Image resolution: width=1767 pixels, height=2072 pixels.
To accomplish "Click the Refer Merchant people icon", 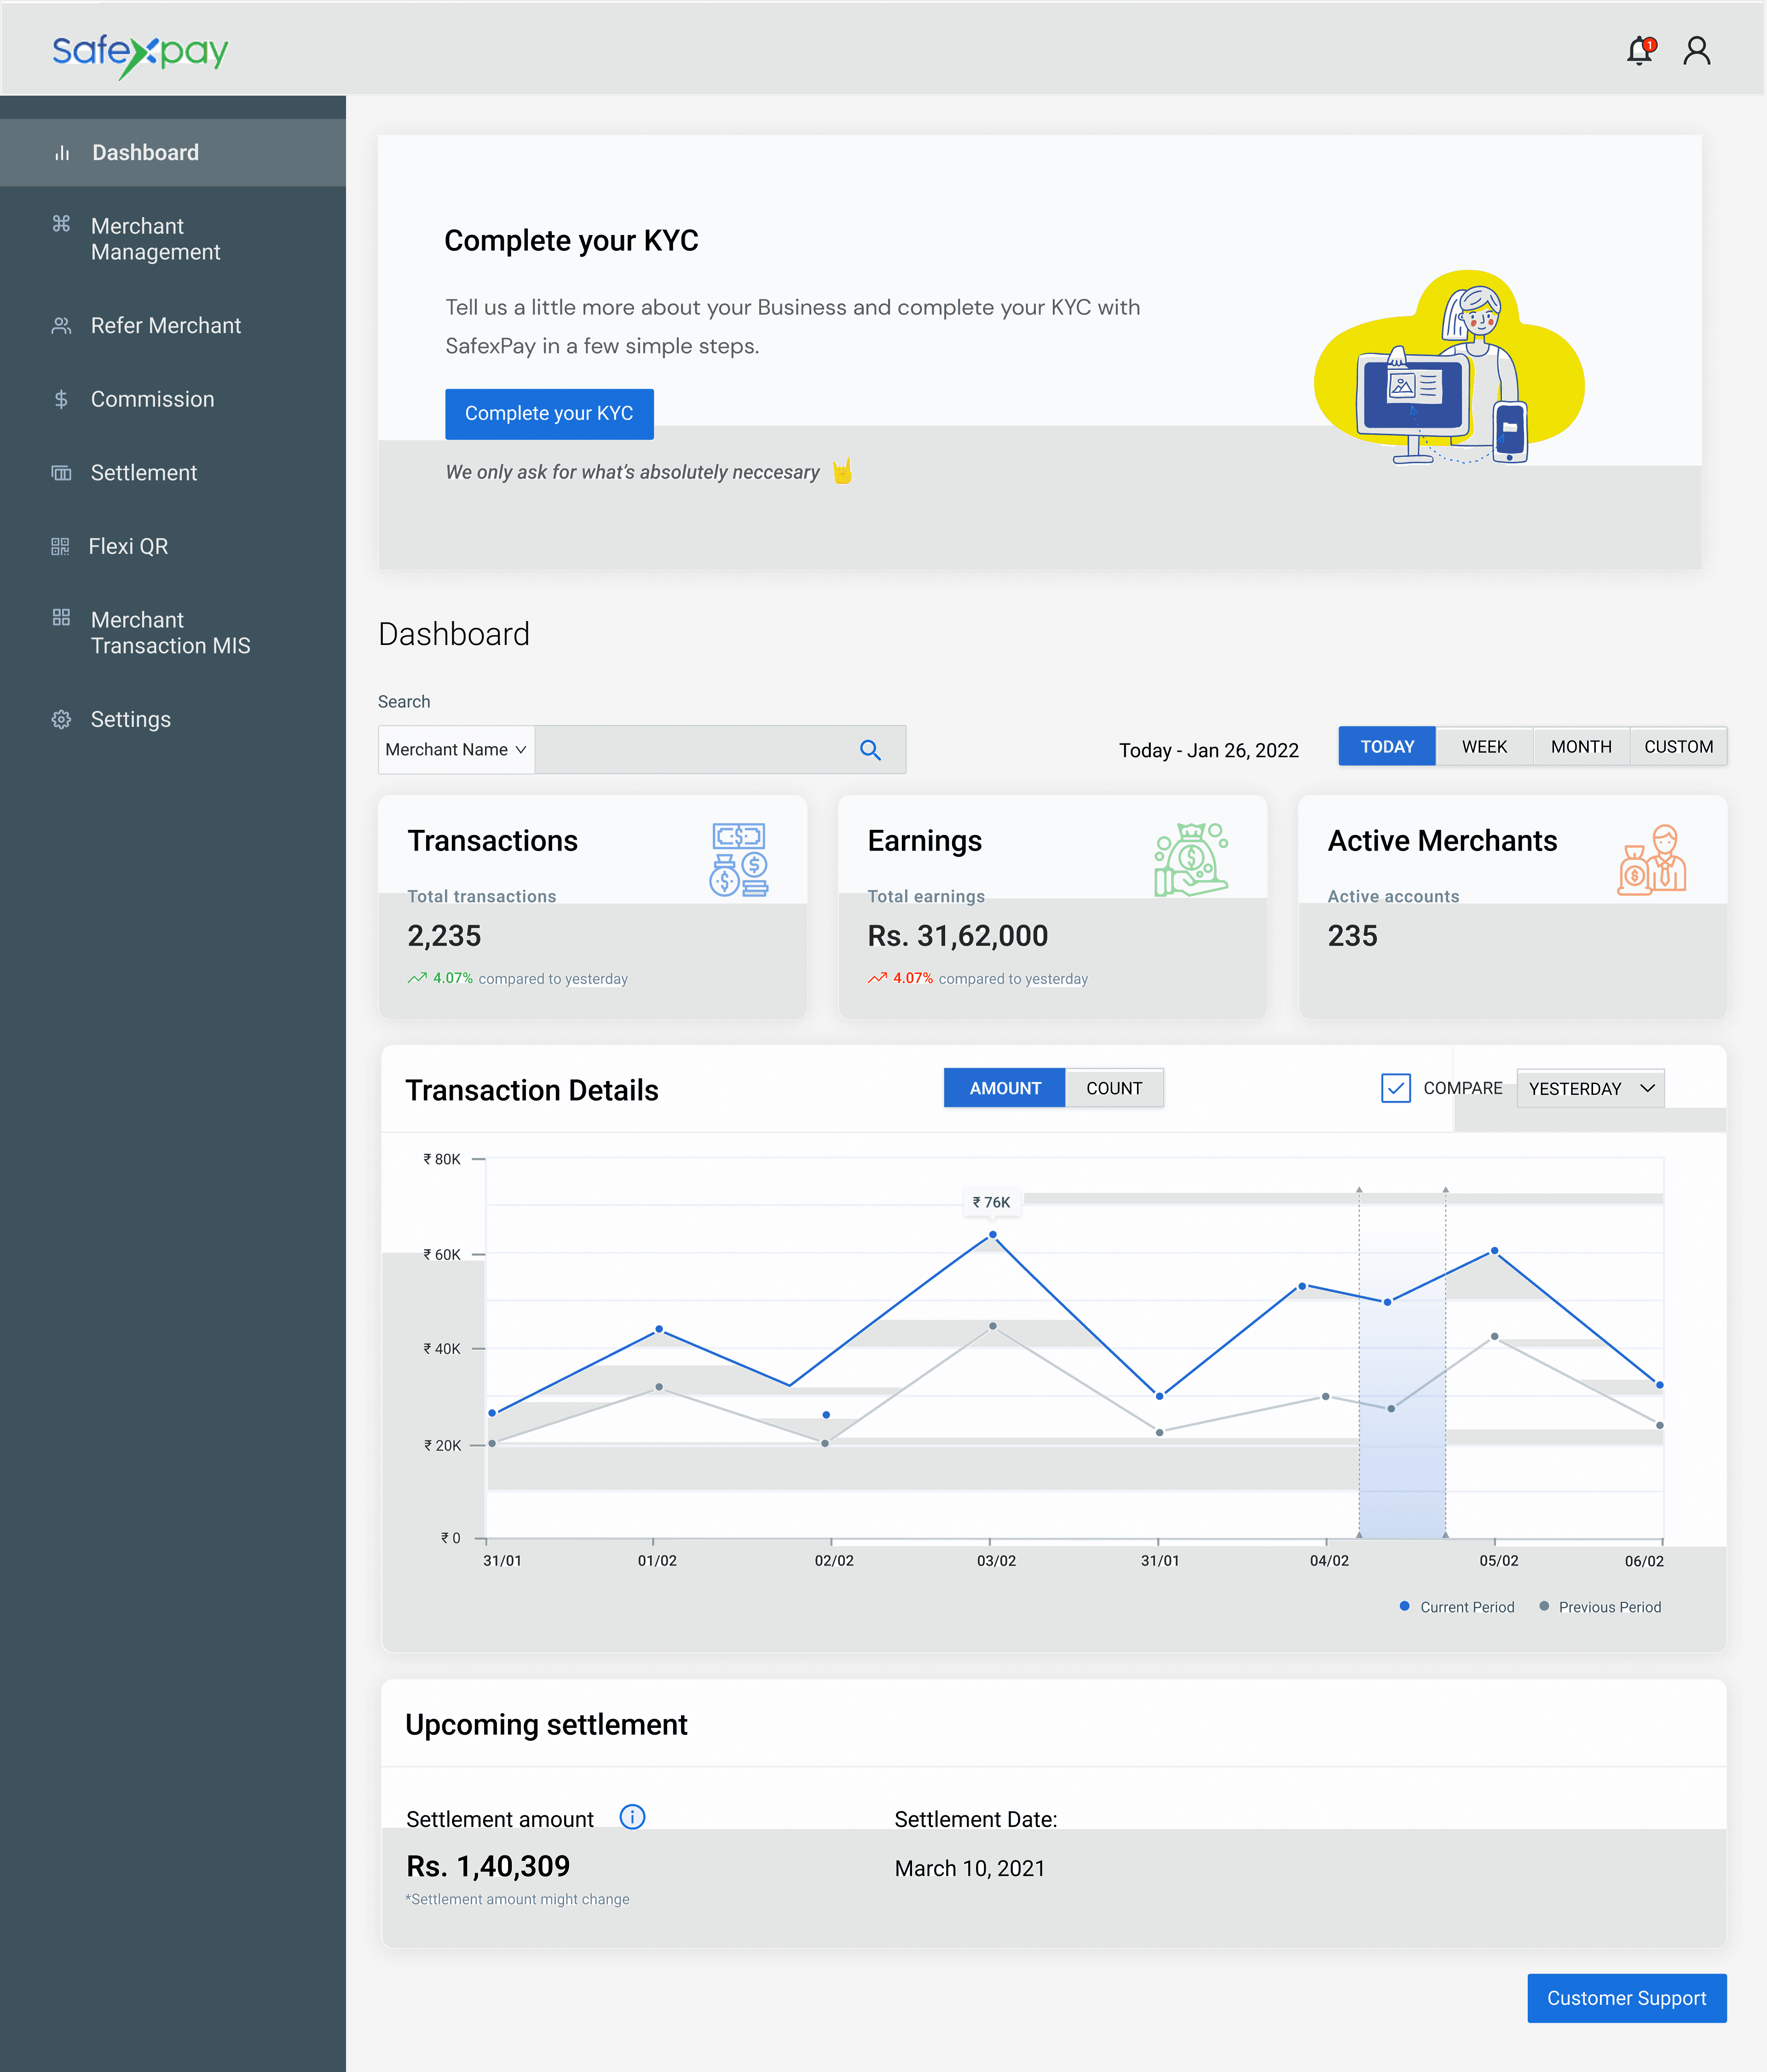I will click(61, 326).
